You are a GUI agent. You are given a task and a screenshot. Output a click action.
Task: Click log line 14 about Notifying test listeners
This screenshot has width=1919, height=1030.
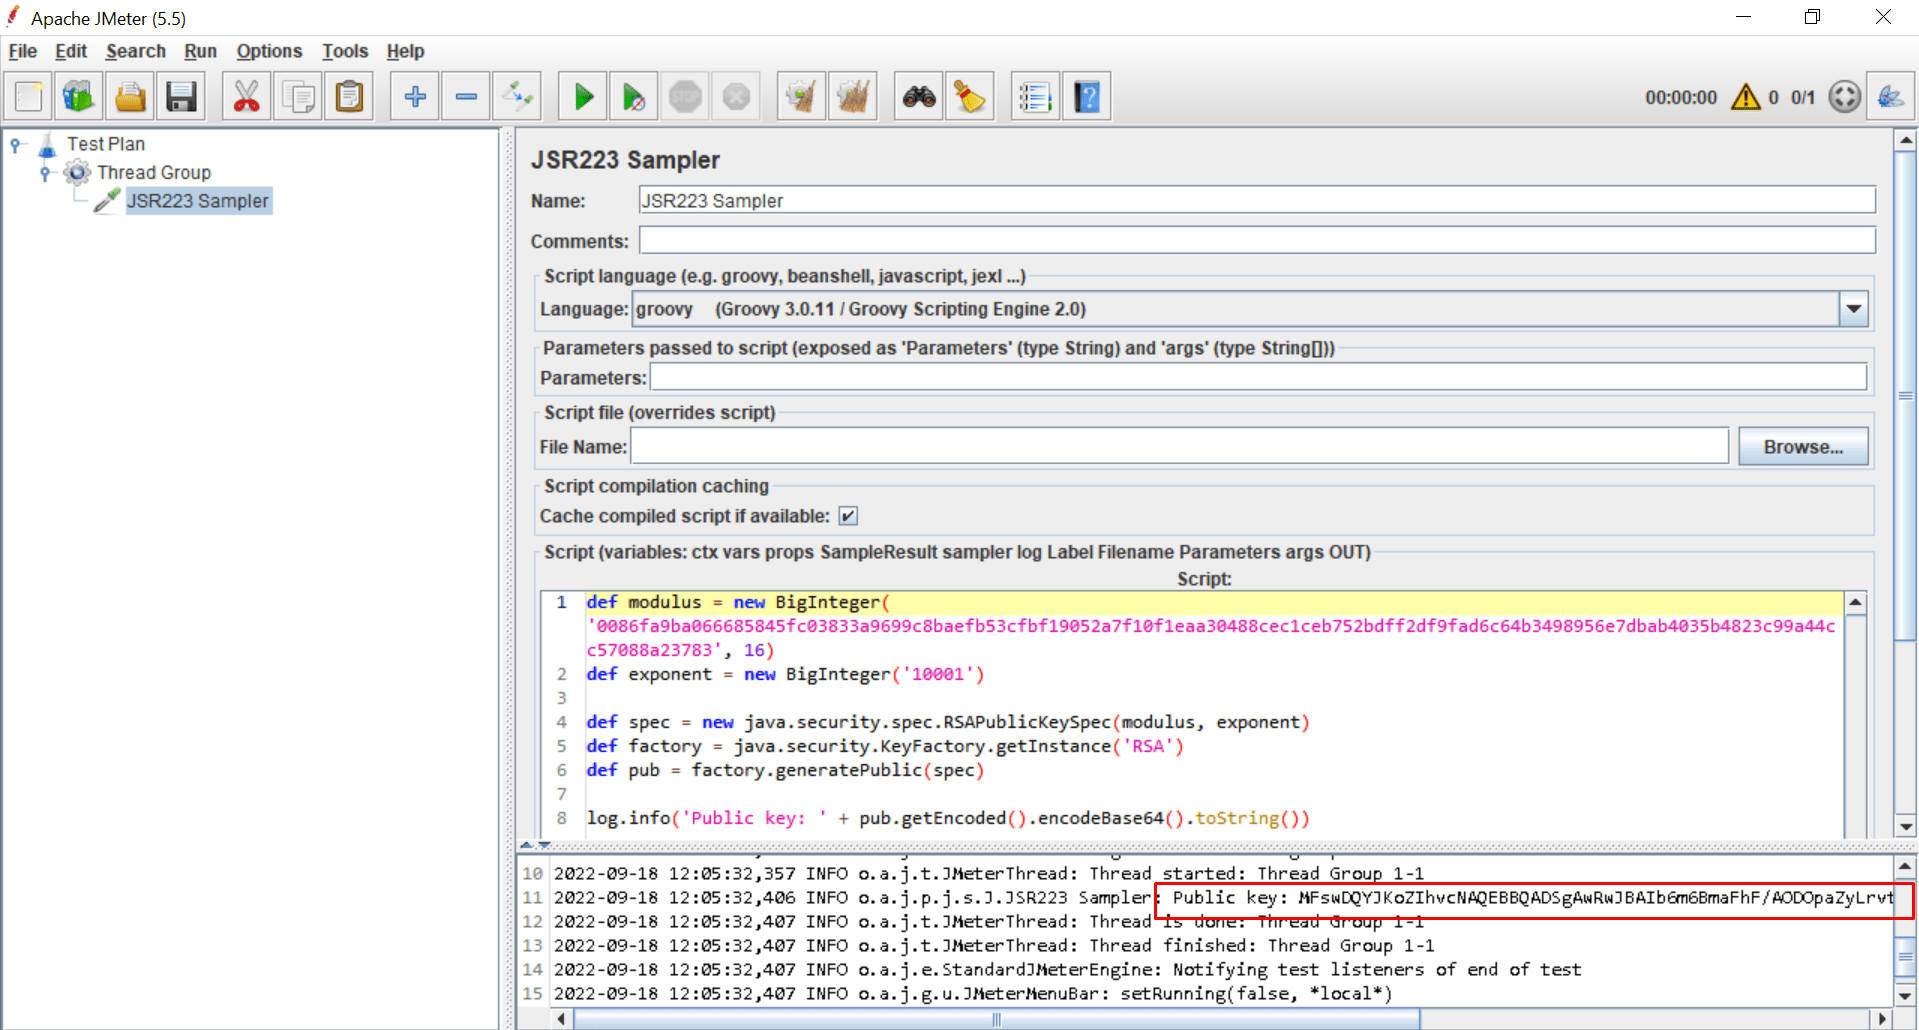point(1068,969)
